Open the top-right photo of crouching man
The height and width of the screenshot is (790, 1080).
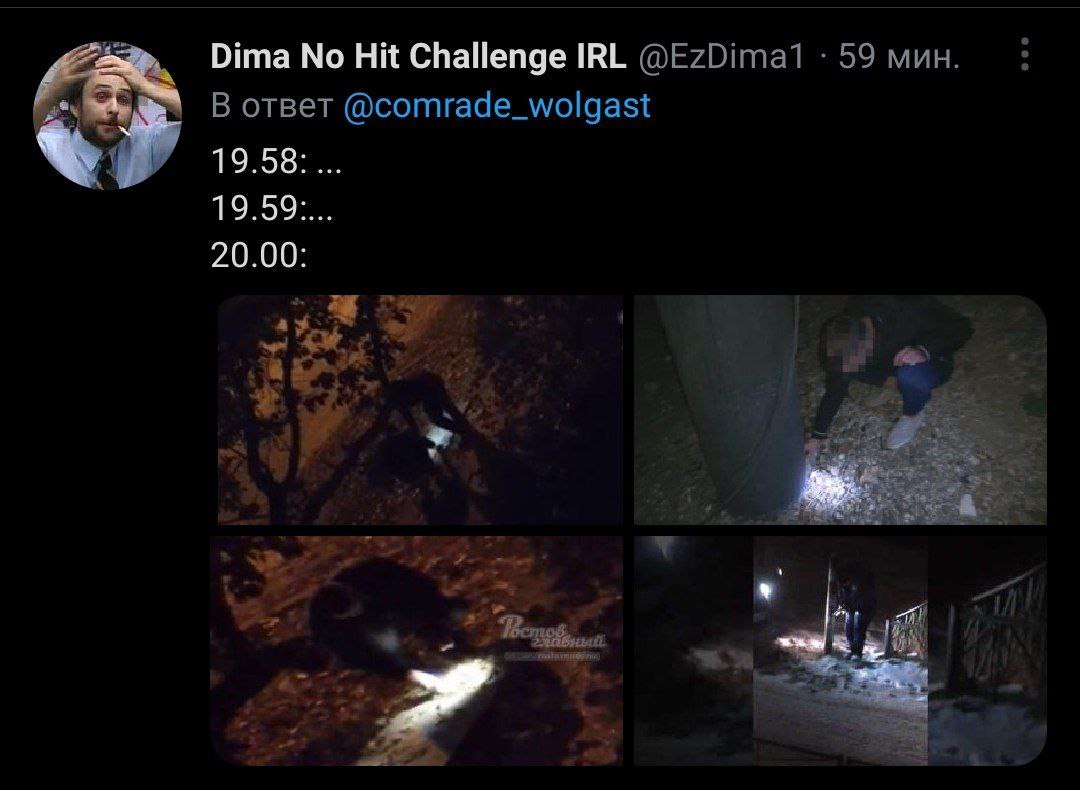pos(840,410)
